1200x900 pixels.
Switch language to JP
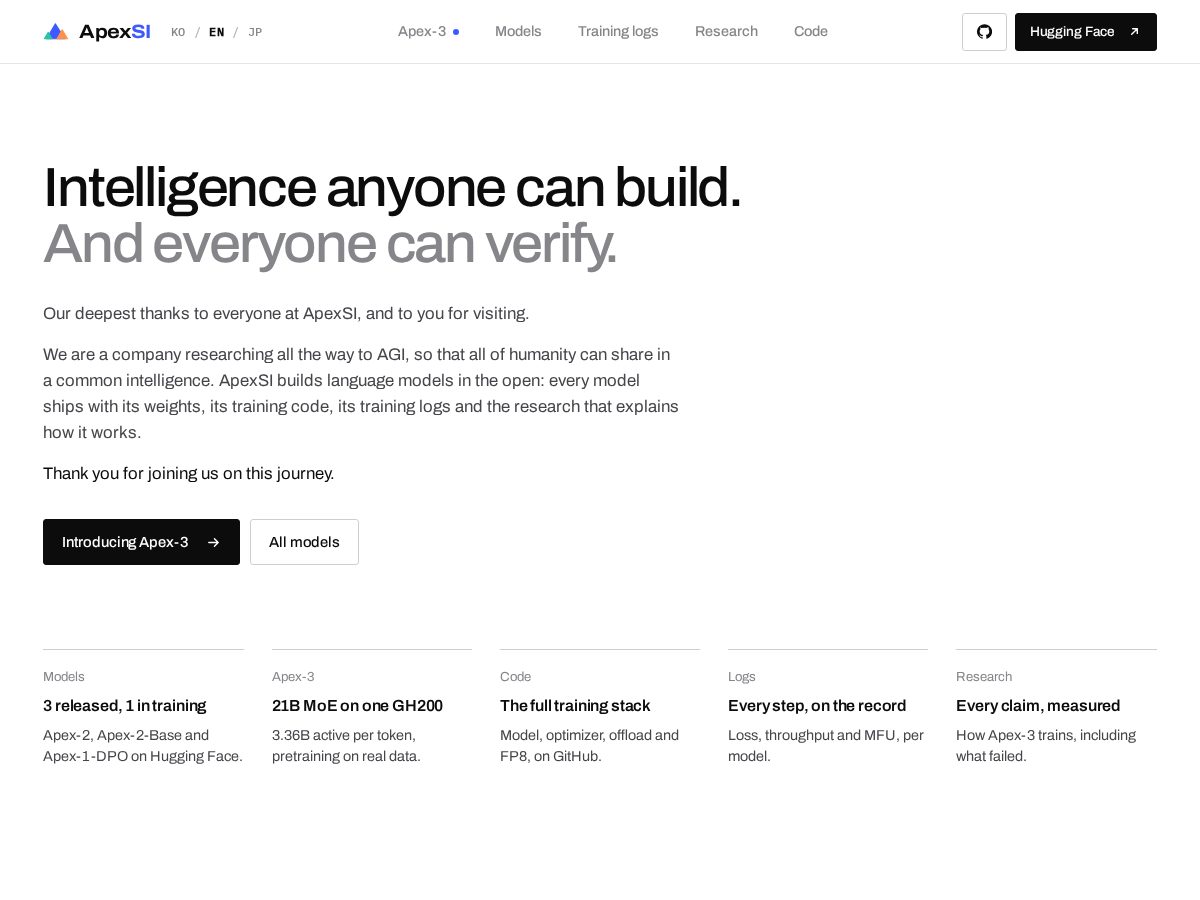pyautogui.click(x=255, y=32)
